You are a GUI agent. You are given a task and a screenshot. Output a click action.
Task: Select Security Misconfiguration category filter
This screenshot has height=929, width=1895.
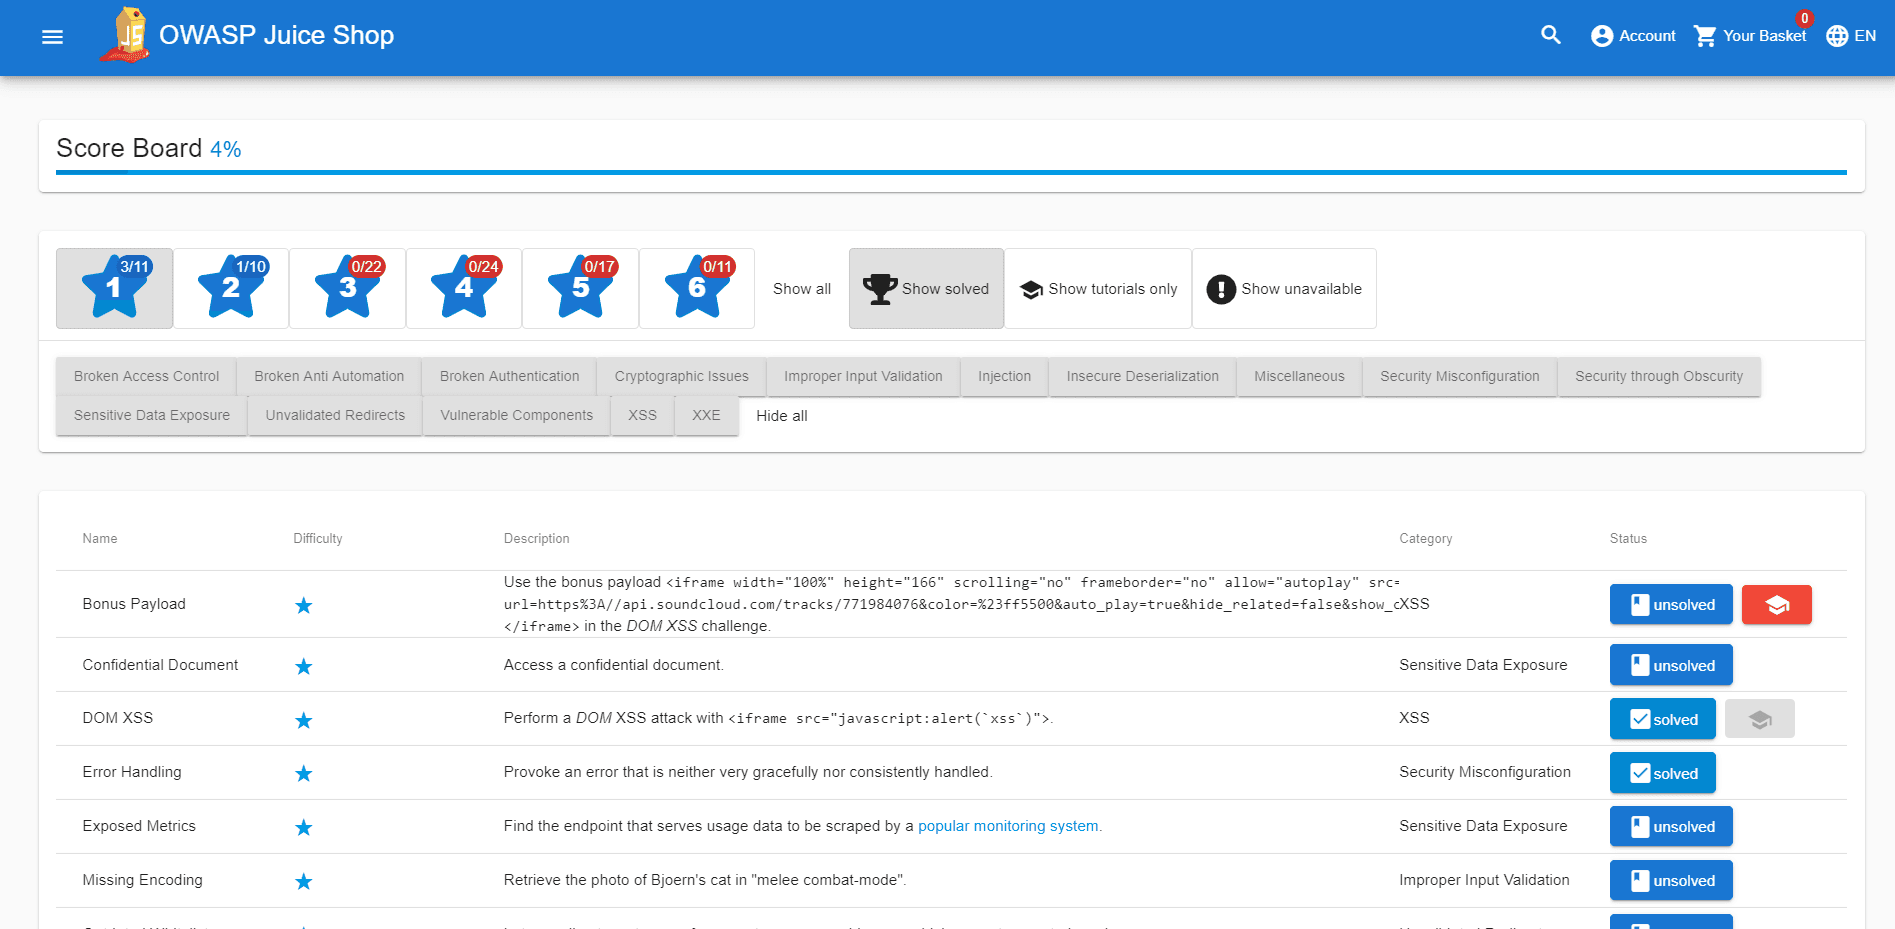(x=1459, y=377)
